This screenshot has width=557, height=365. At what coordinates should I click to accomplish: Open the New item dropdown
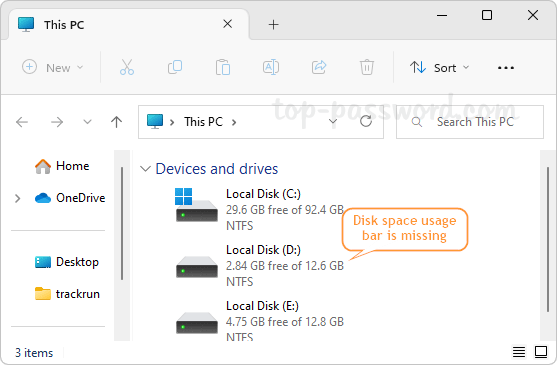coord(53,67)
